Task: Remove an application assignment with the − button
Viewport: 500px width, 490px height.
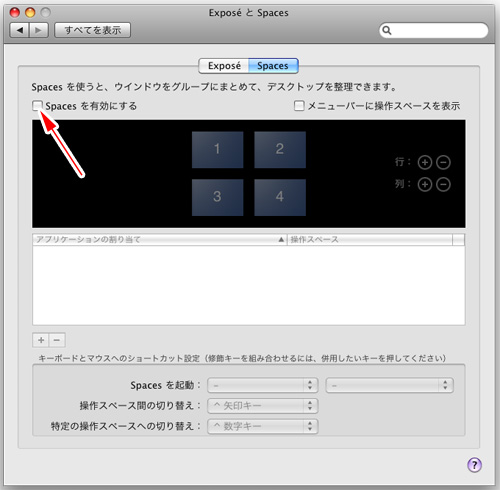Action: [57, 340]
